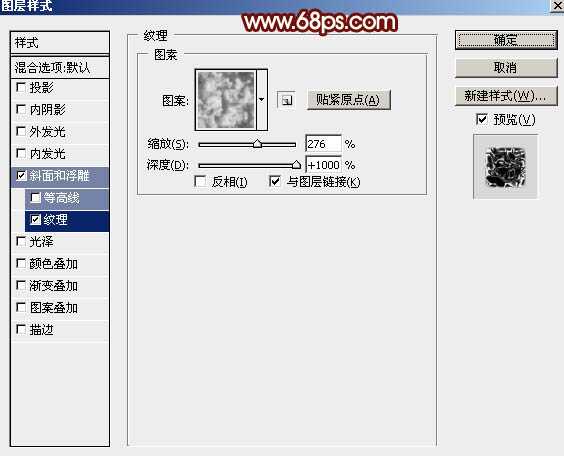Open the 等高线 contour settings
The height and width of the screenshot is (456, 564).
pos(62,198)
